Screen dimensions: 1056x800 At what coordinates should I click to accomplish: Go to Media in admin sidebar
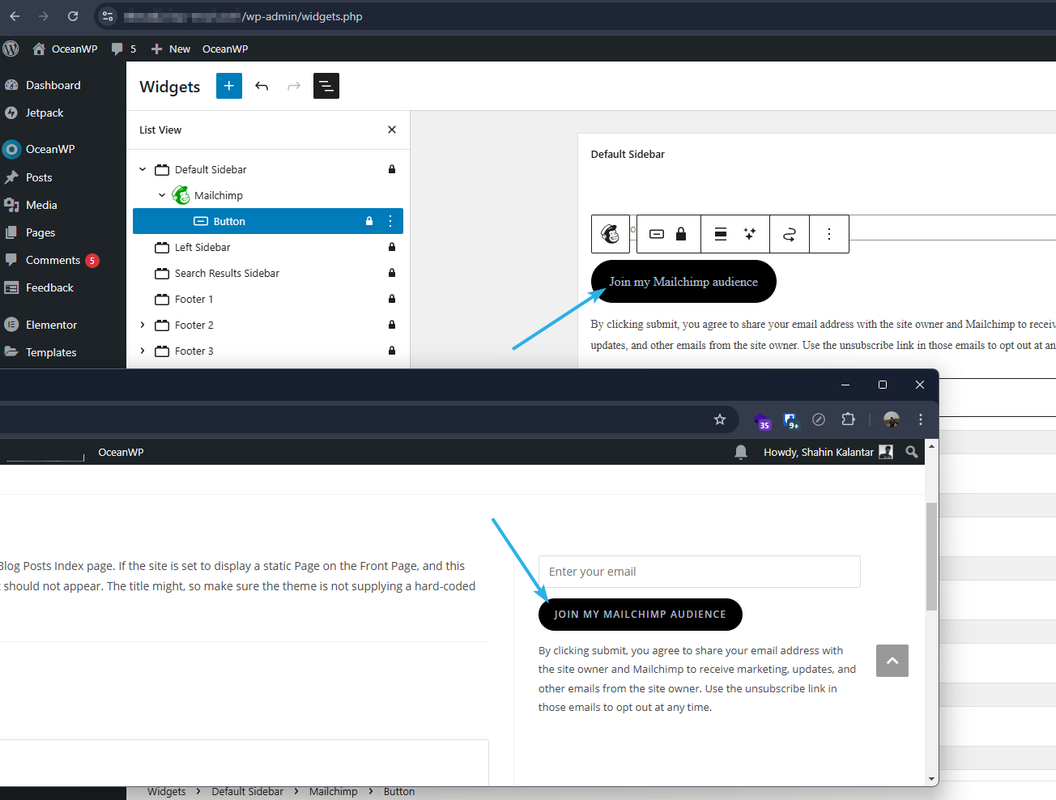point(41,205)
